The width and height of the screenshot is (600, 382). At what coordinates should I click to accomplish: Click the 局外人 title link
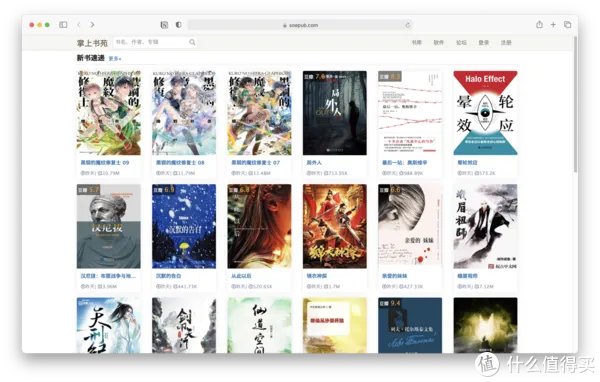314,163
